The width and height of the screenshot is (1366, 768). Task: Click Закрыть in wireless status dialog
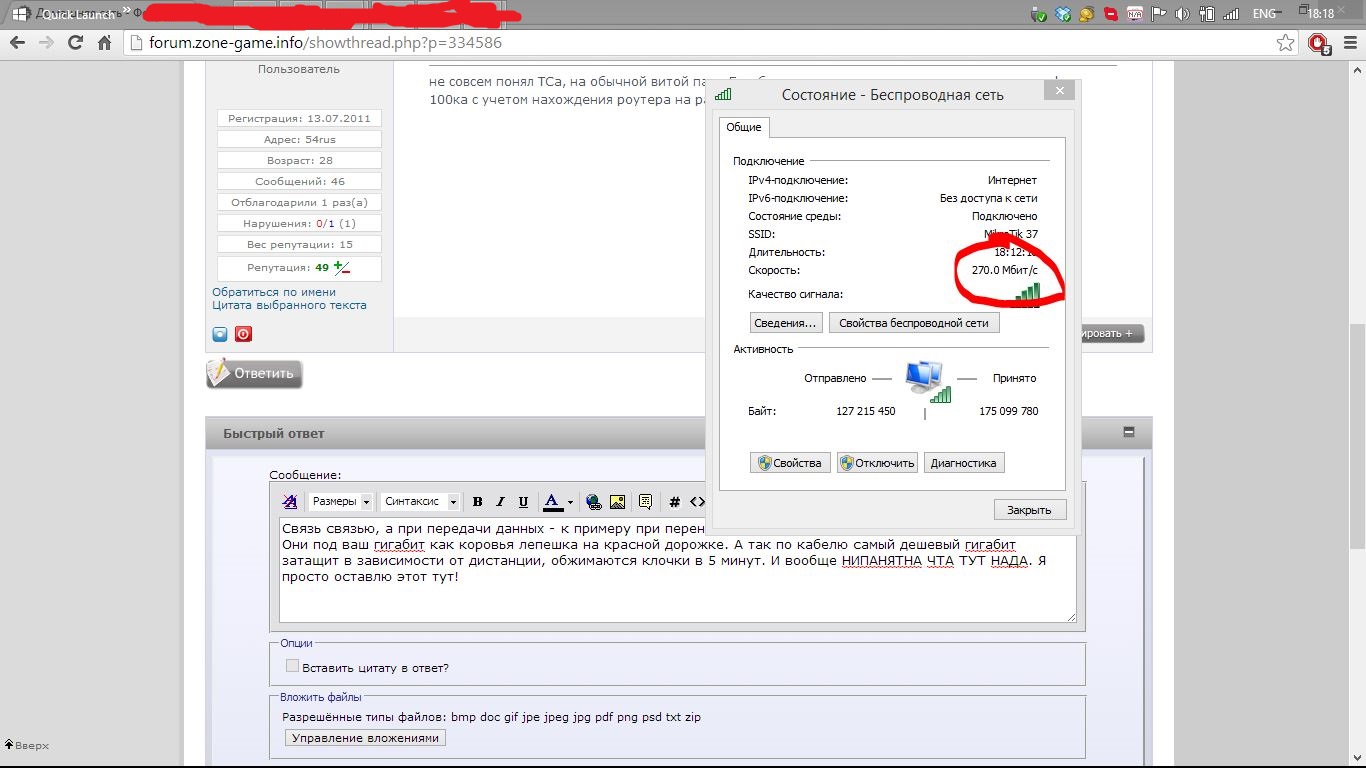[1030, 510]
